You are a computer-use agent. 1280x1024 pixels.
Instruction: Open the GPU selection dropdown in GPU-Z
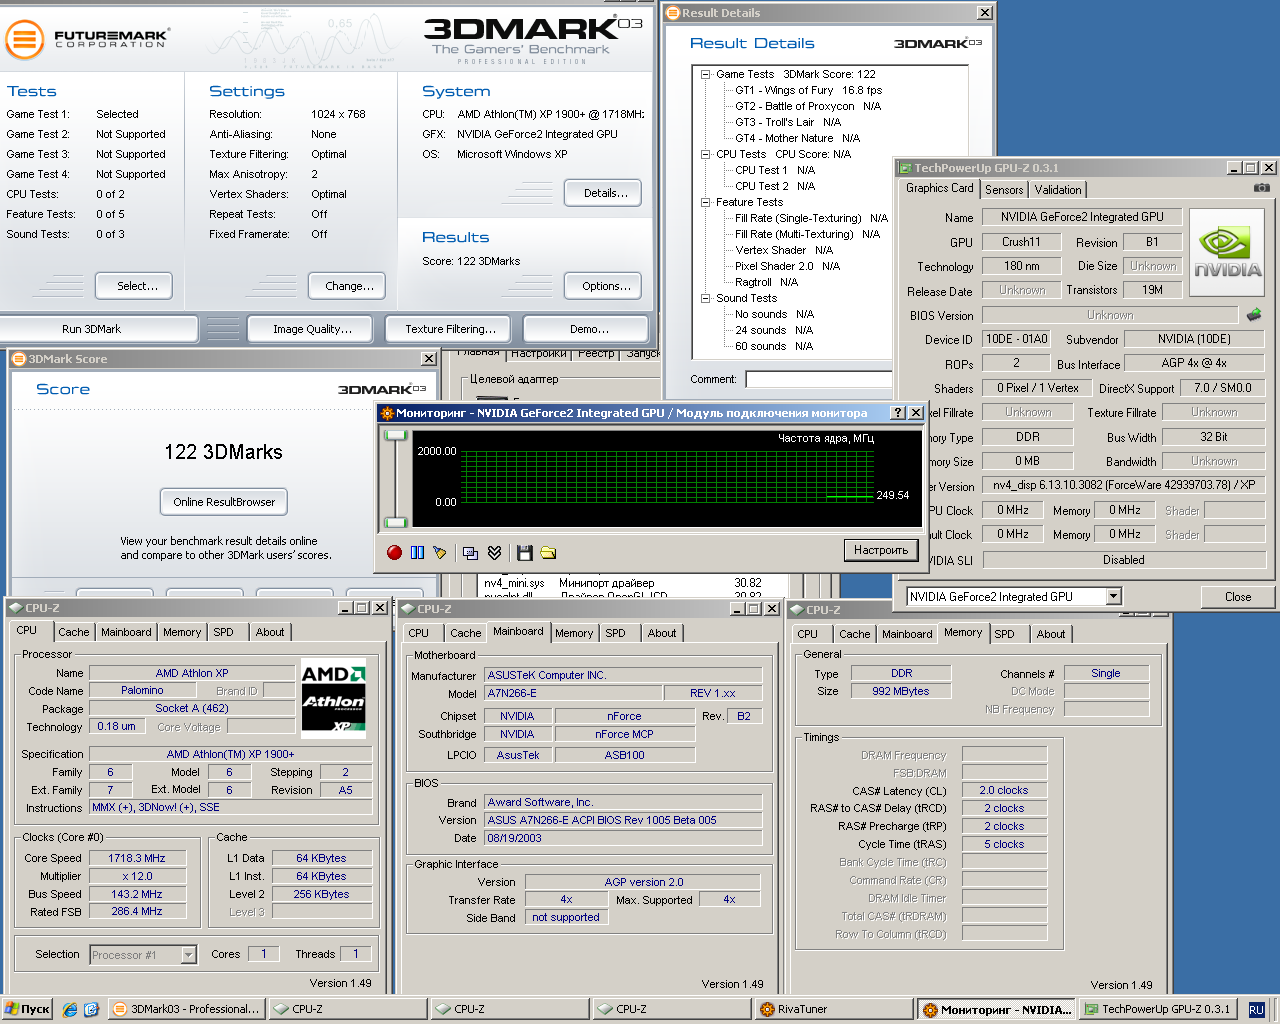click(x=1114, y=597)
